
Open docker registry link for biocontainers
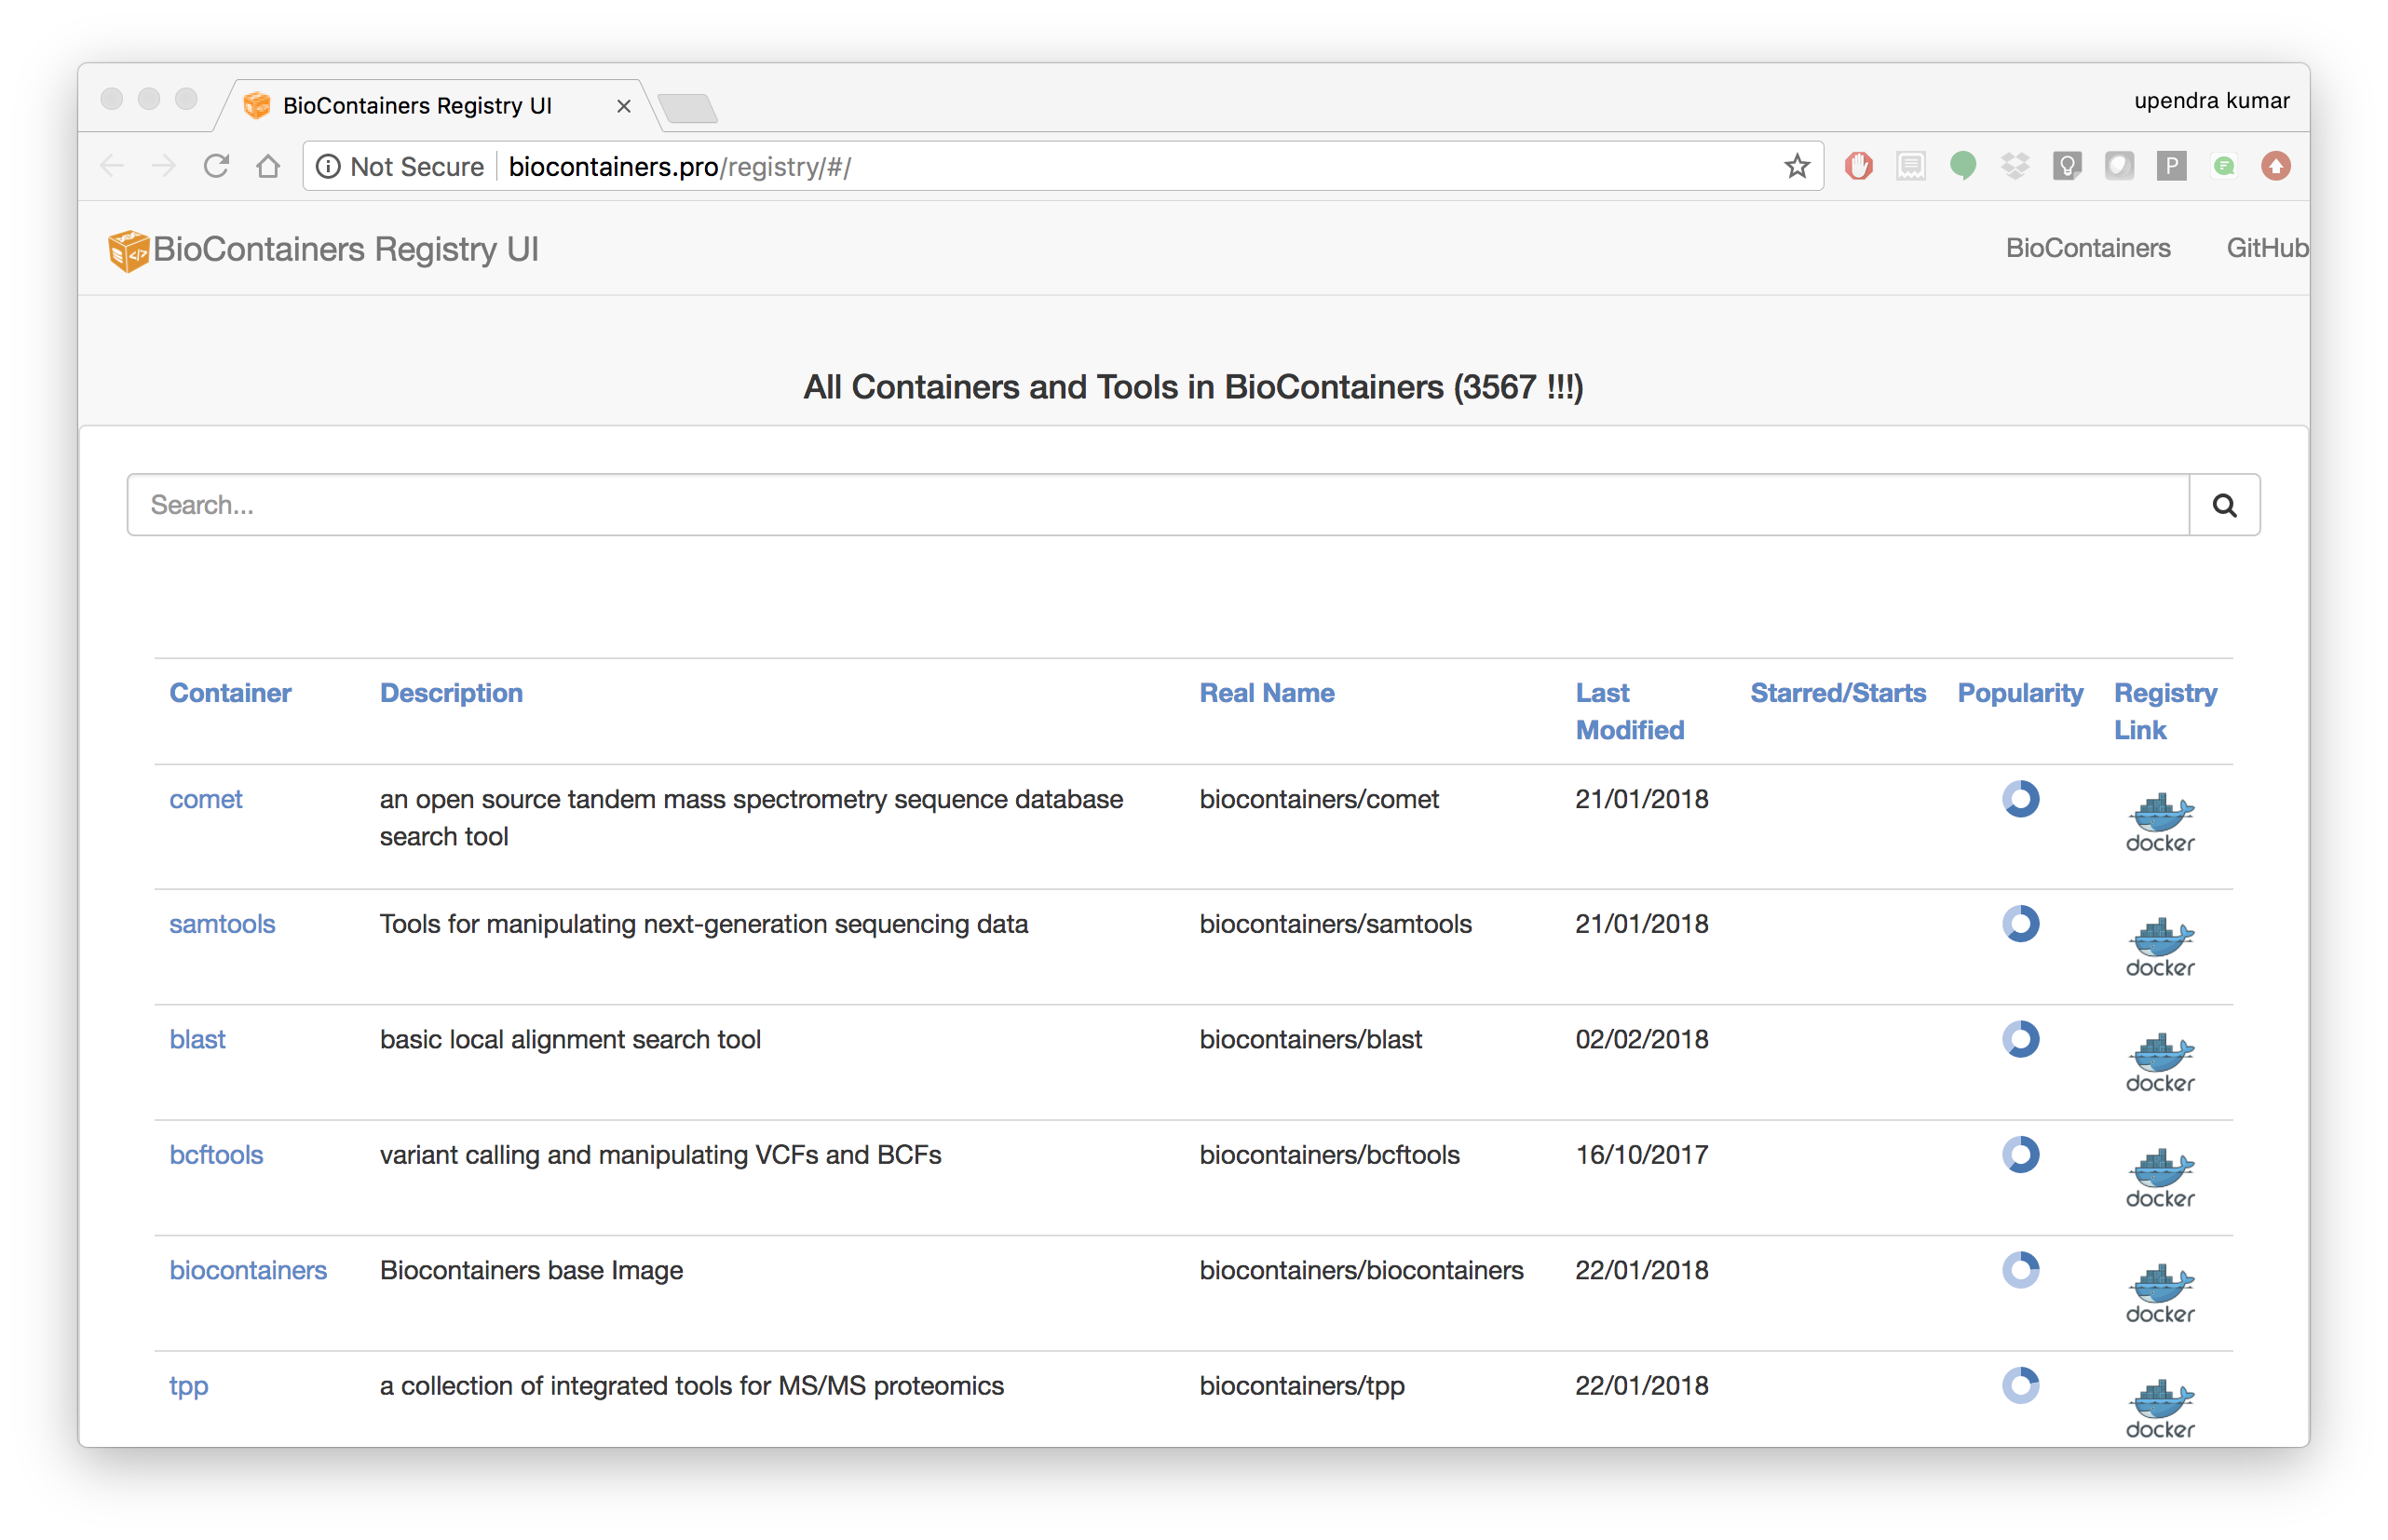pyautogui.click(x=2159, y=1293)
